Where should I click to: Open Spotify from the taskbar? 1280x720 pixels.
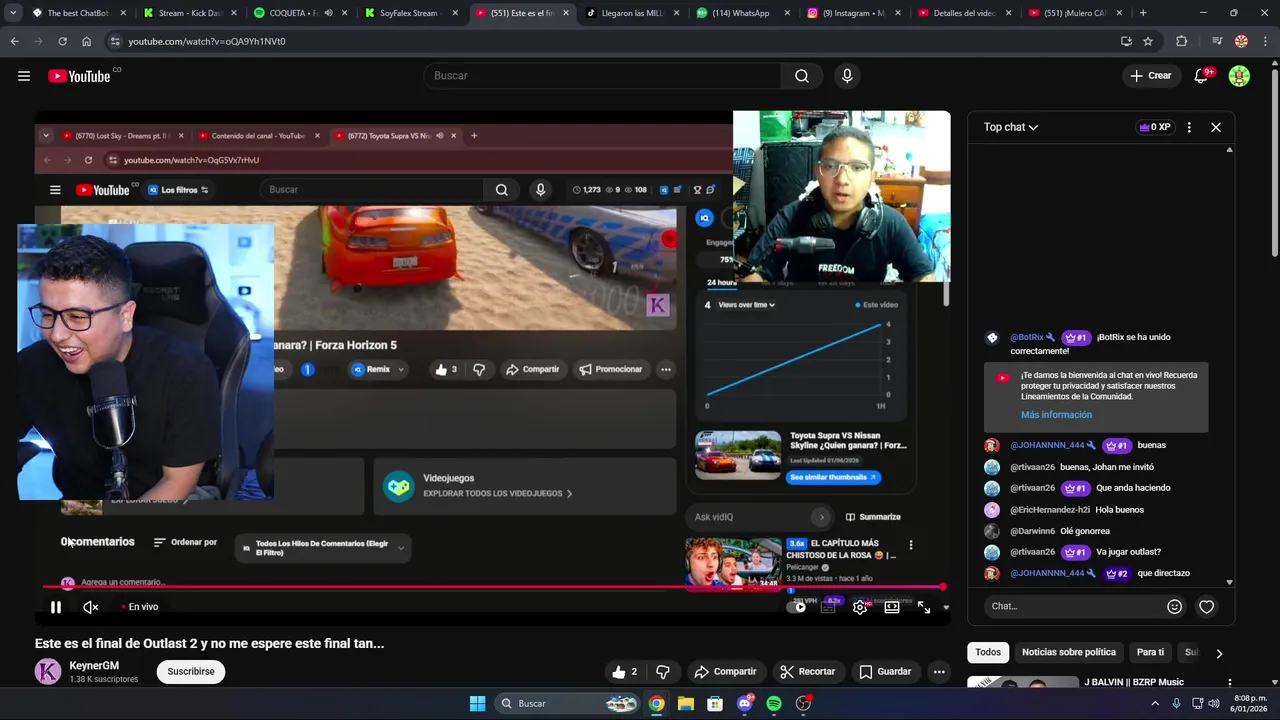(x=774, y=704)
